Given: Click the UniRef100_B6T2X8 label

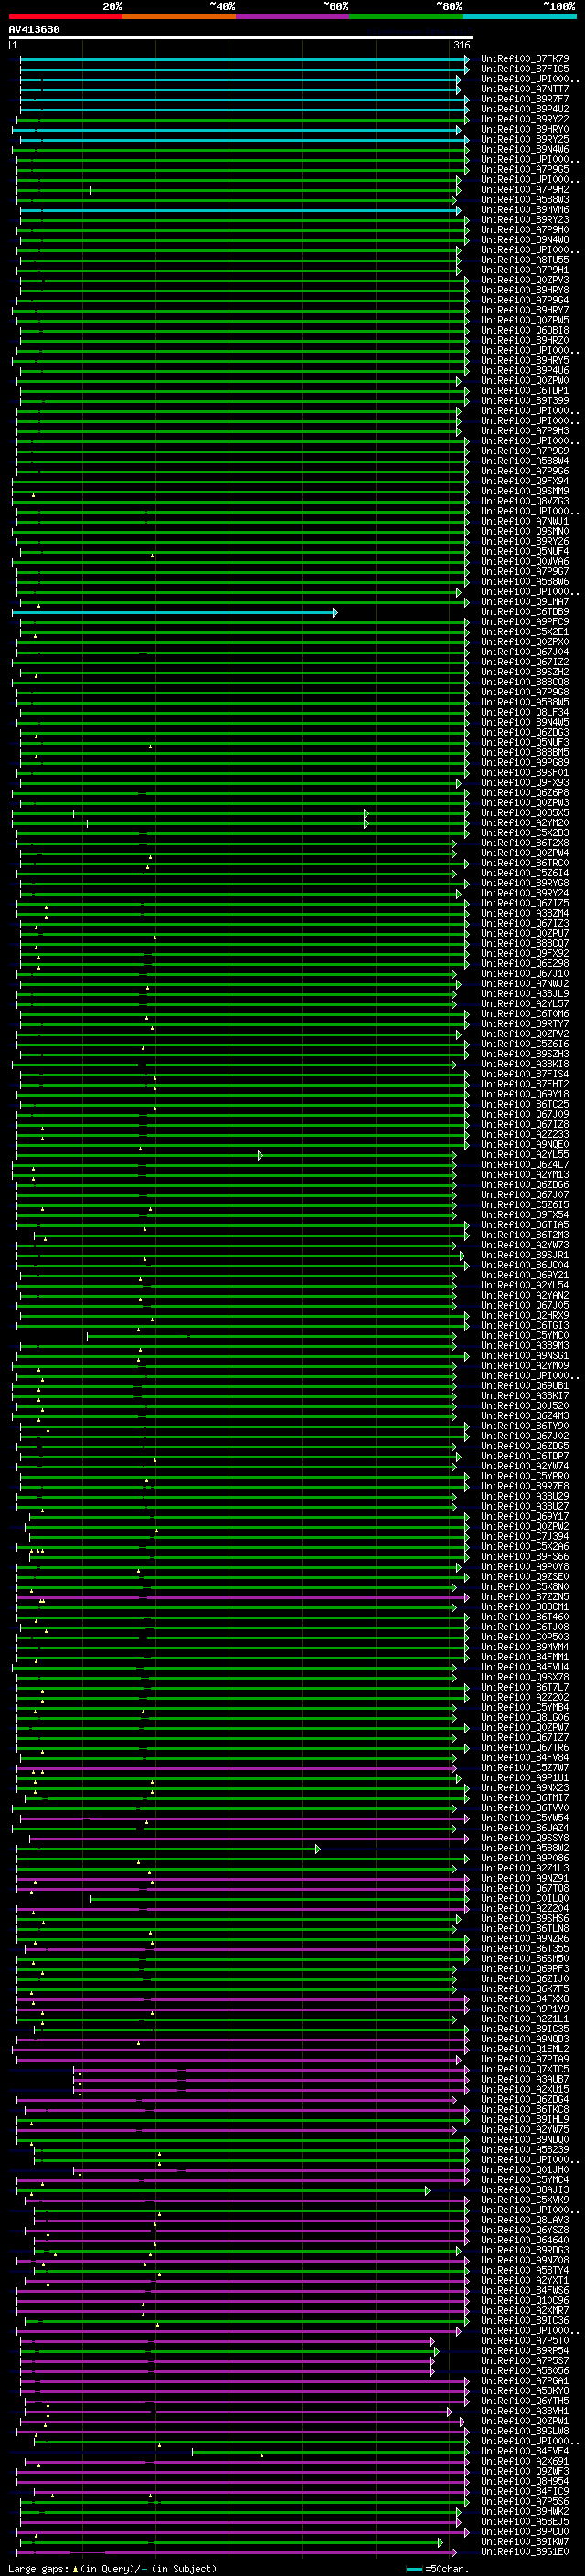Looking at the screenshot, I should pyautogui.click(x=525, y=843).
